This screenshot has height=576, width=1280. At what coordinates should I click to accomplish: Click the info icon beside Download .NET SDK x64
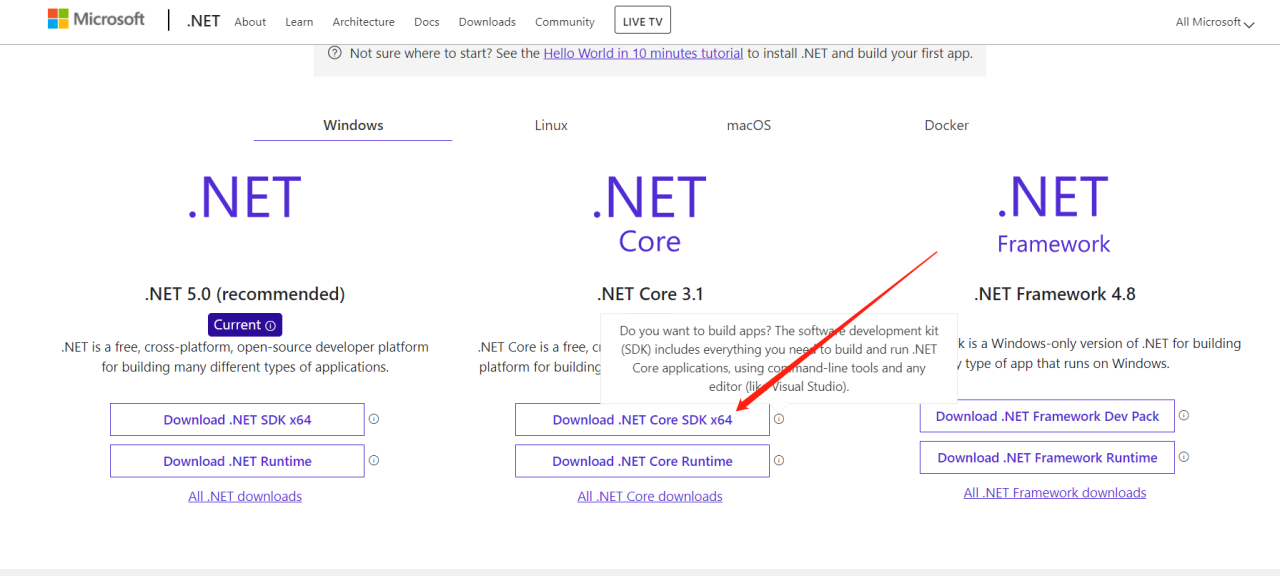point(374,418)
